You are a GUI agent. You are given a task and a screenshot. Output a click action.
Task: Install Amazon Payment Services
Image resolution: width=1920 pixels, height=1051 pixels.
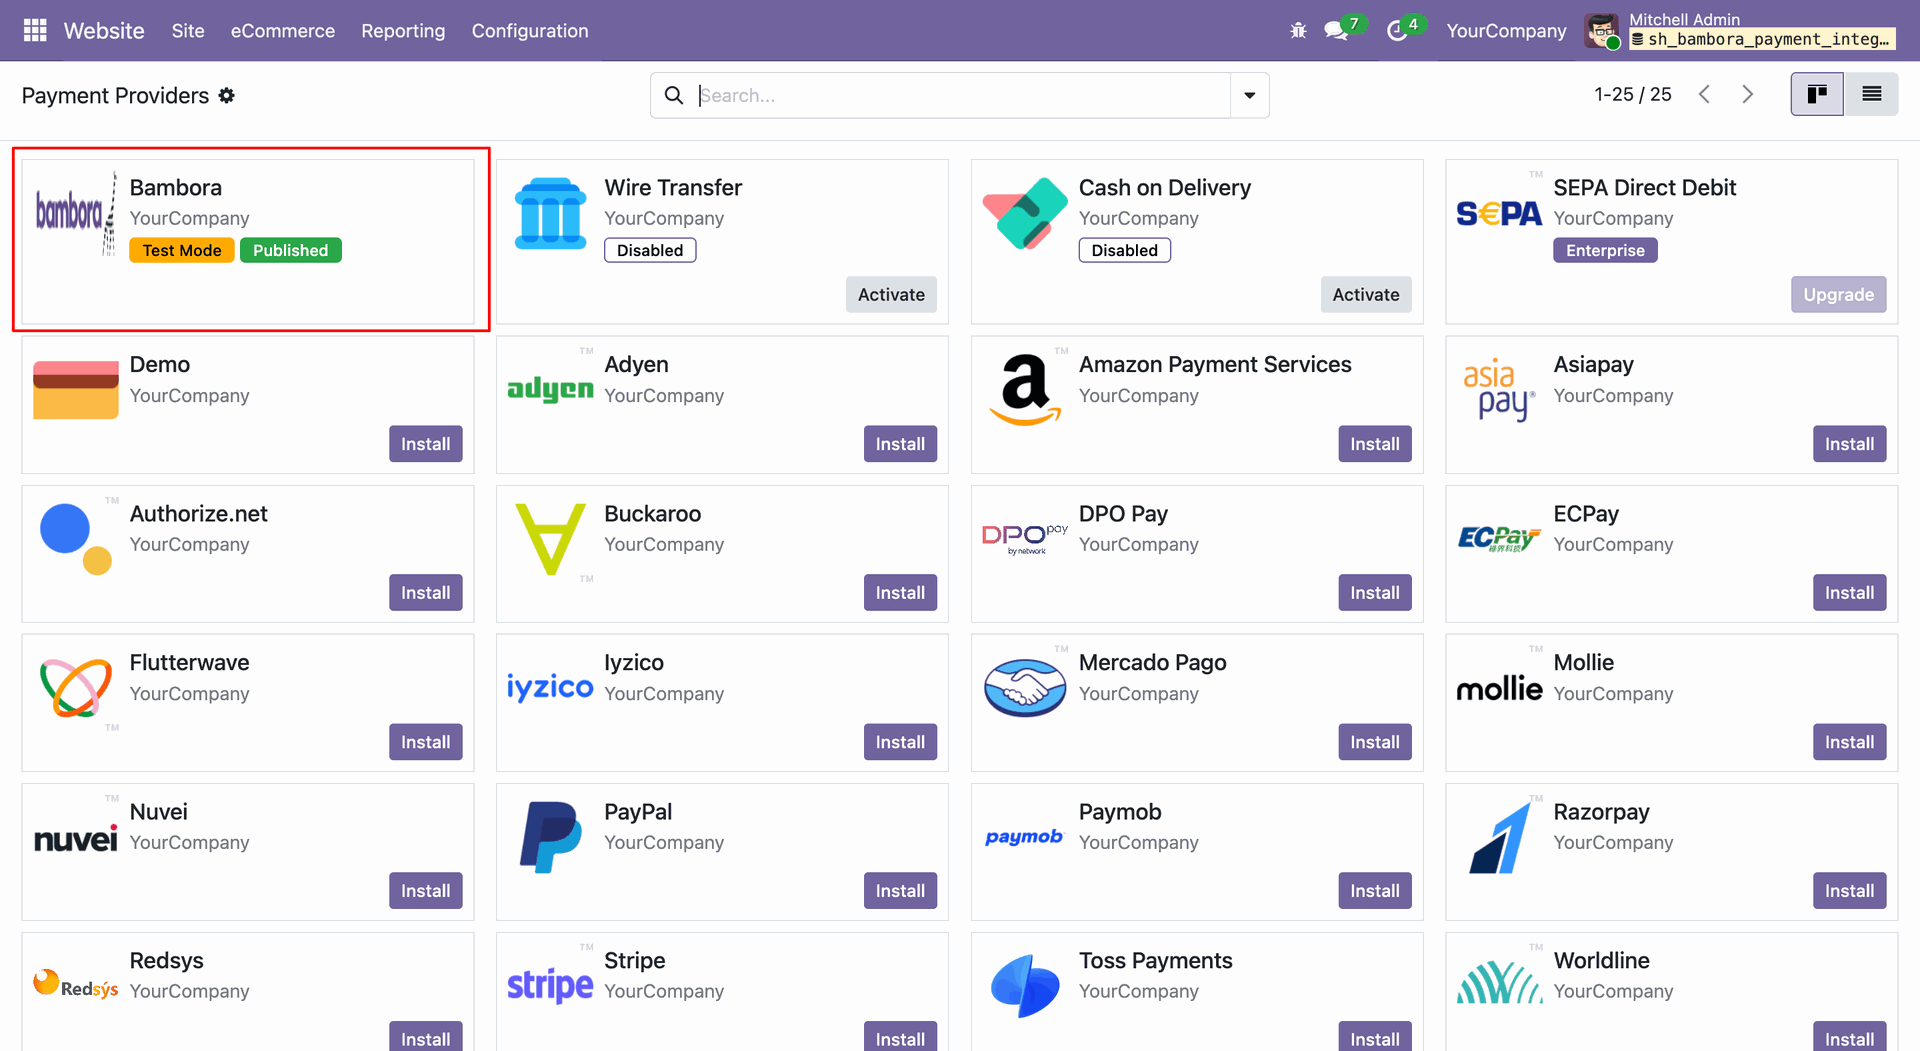(x=1375, y=444)
